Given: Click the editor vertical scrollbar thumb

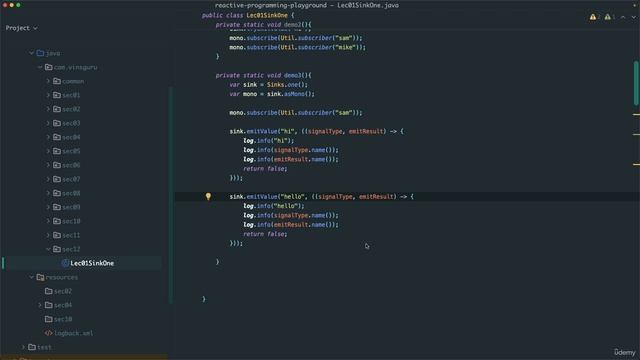Looking at the screenshot, I should click(636, 83).
